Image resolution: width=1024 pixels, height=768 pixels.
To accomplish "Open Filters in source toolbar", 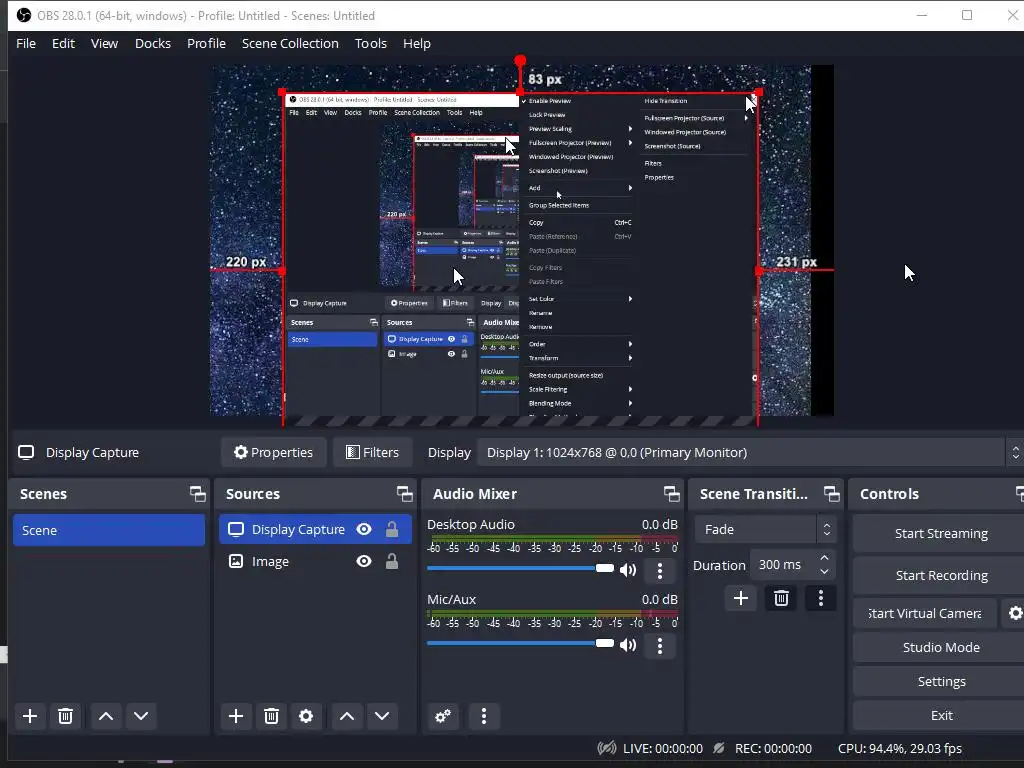I will point(372,453).
